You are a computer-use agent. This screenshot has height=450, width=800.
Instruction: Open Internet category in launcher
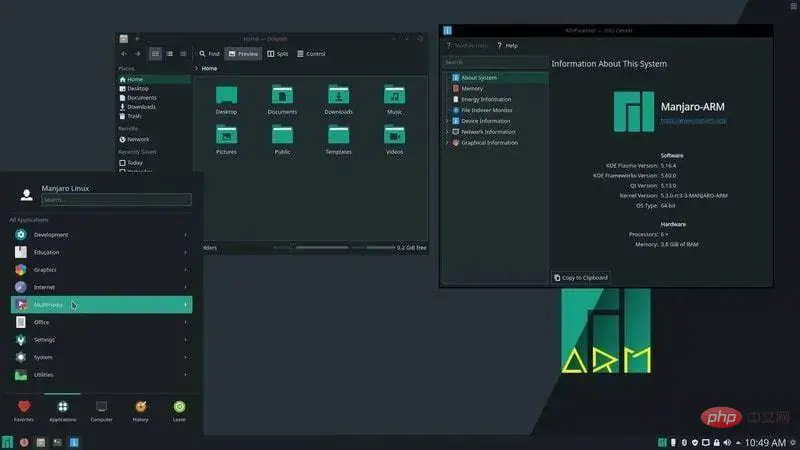102,287
